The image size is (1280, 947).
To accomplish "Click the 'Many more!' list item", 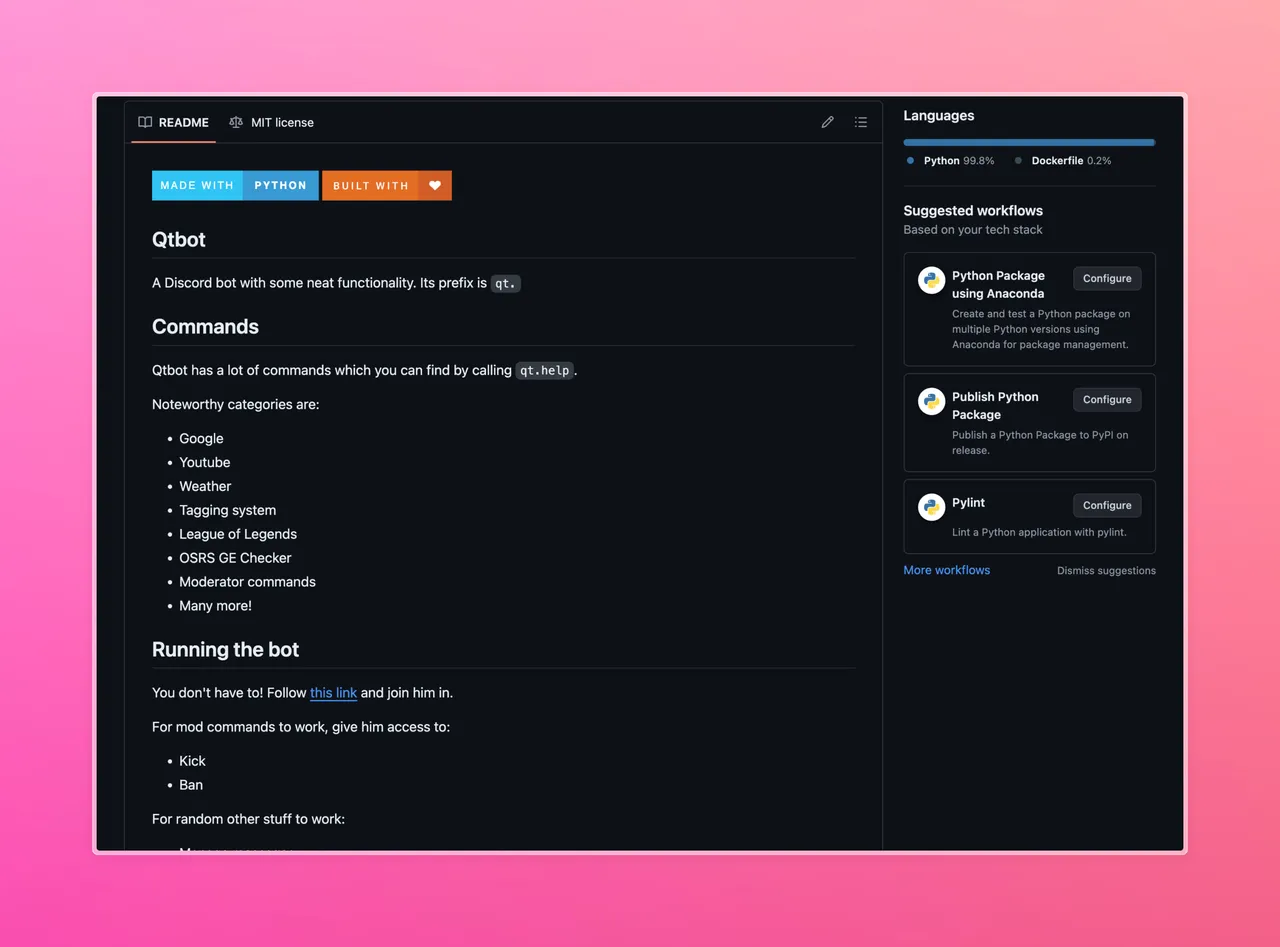I will point(215,606).
